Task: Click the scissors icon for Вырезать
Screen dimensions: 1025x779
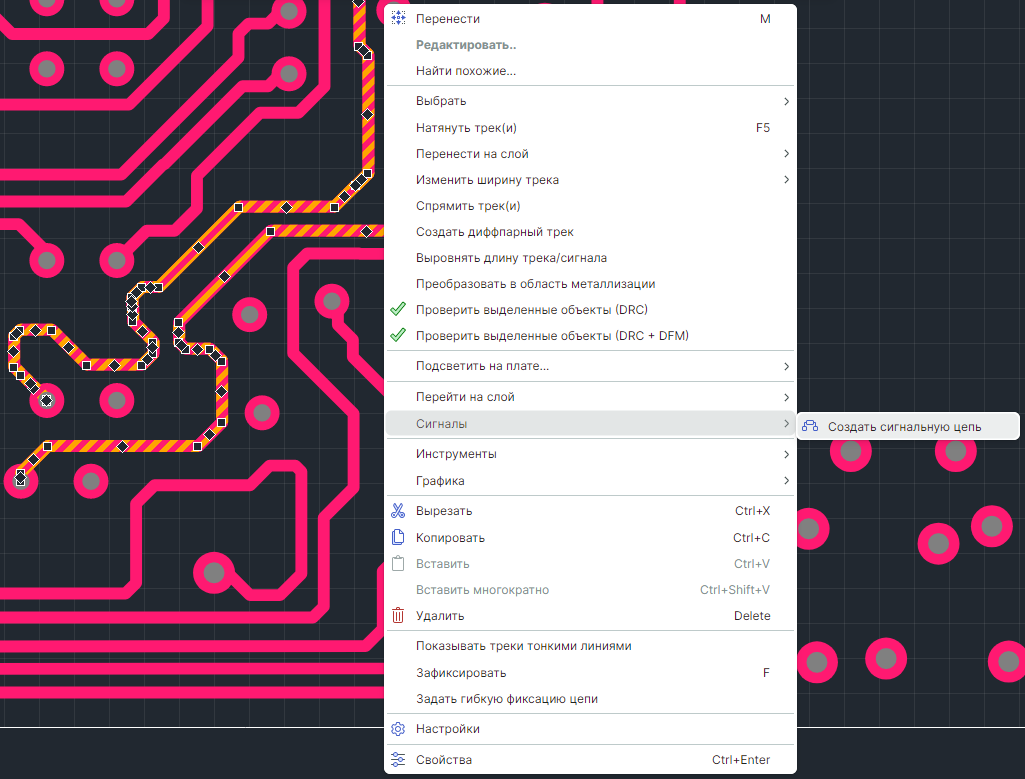Action: pos(398,511)
